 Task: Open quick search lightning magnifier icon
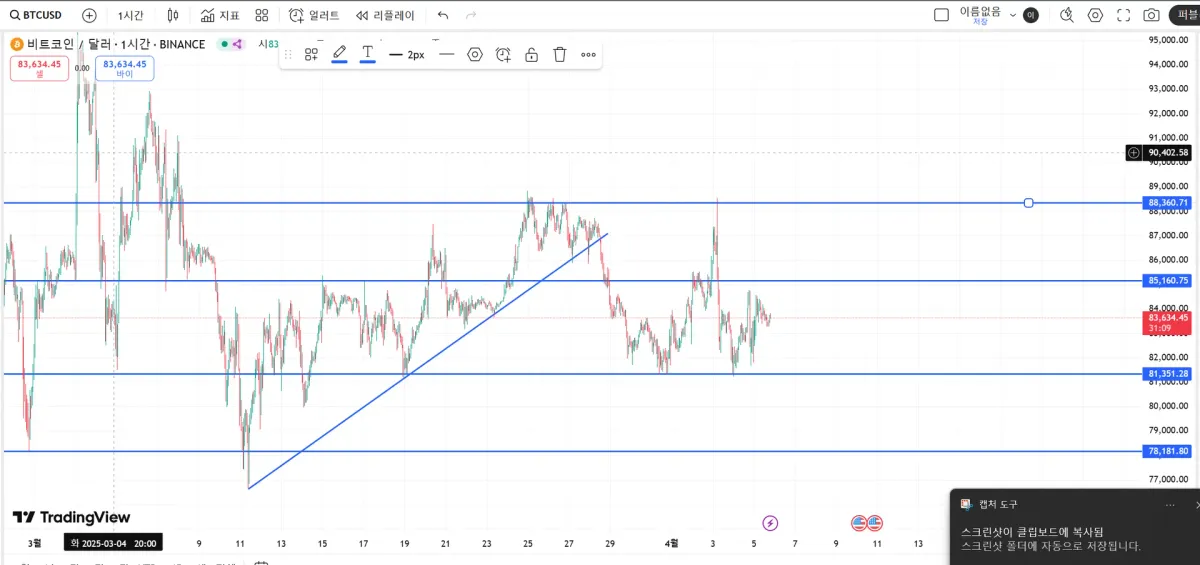pyautogui.click(x=1067, y=15)
